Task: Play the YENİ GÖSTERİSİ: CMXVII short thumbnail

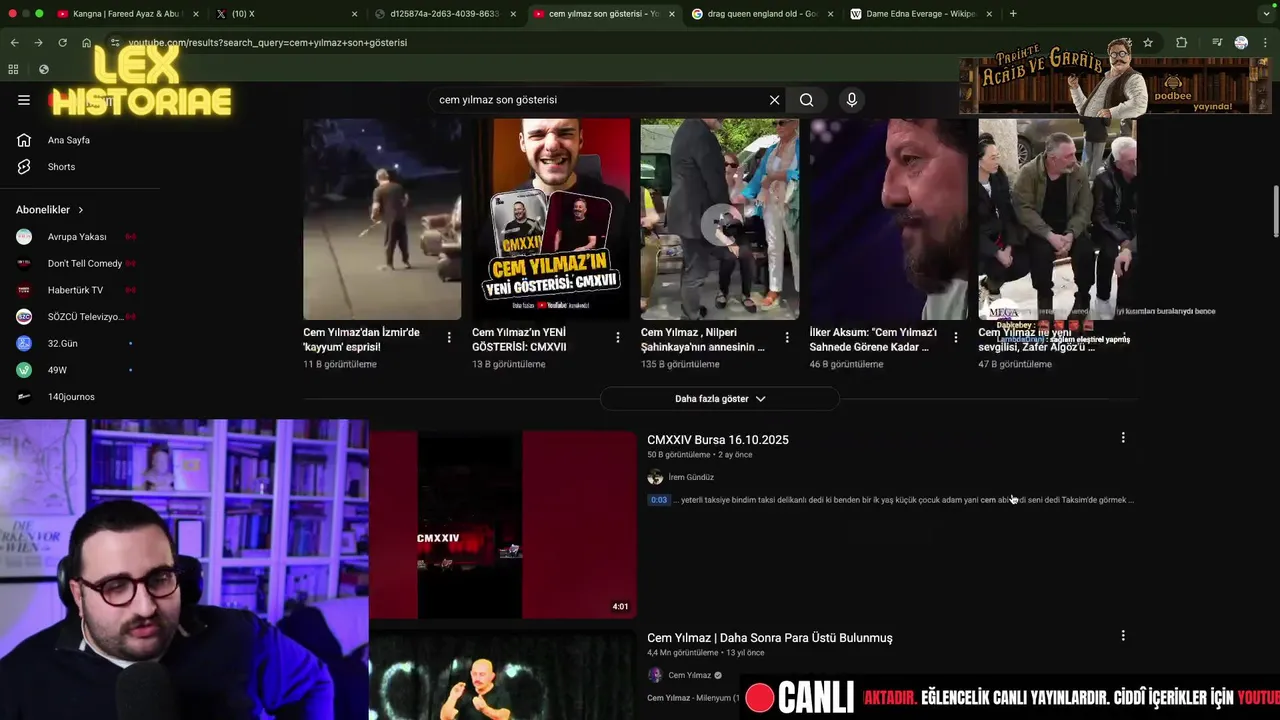Action: (551, 220)
